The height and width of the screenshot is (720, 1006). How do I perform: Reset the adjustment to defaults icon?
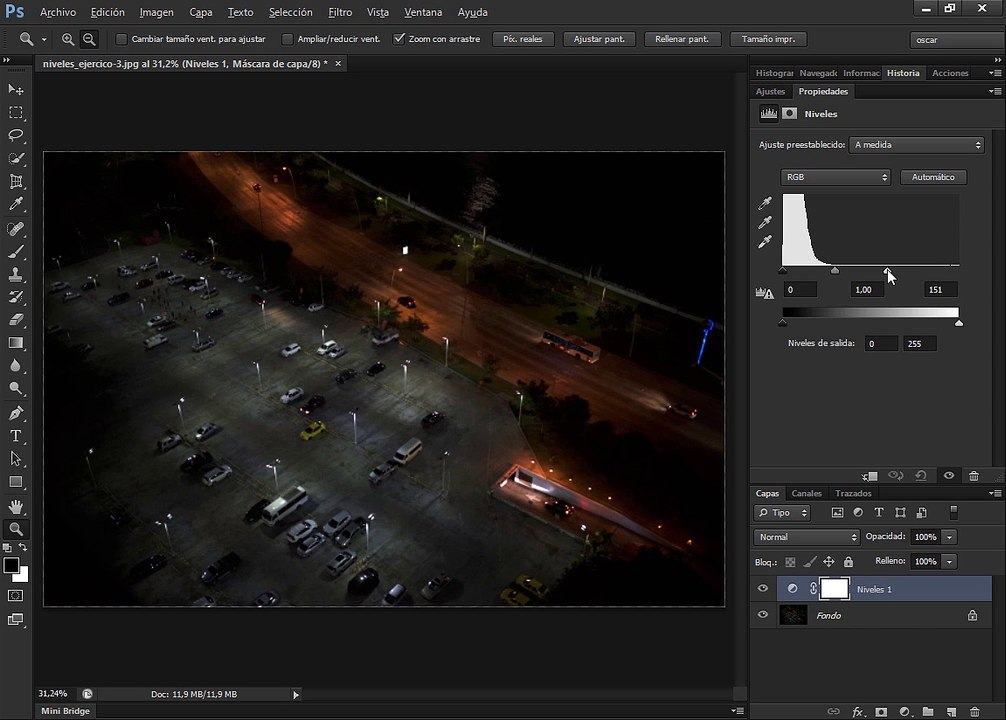(x=921, y=476)
